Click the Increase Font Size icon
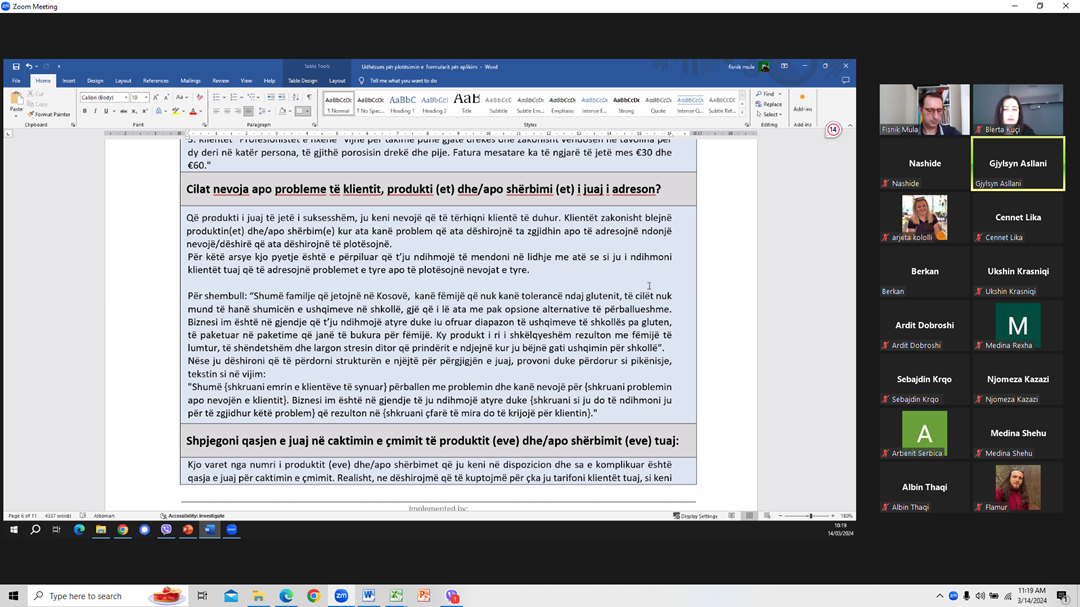The image size is (1080, 607). click(156, 97)
